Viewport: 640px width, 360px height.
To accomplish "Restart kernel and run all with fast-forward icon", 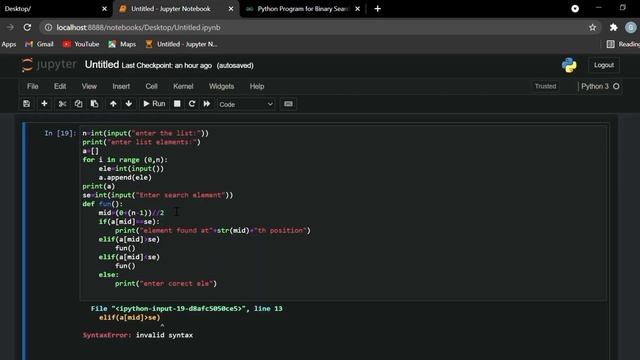I will (207, 104).
